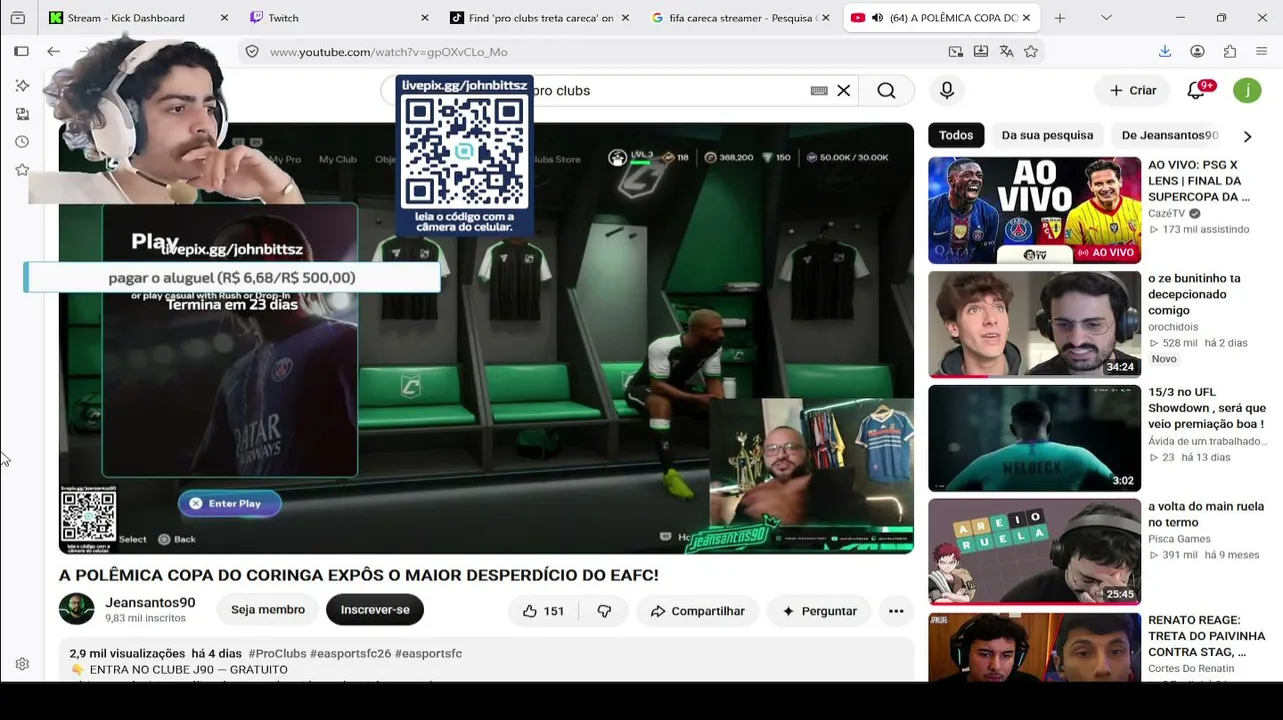Click the #easportsfc26 hashtag link
Screen dimensions: 1283x720
[350, 653]
